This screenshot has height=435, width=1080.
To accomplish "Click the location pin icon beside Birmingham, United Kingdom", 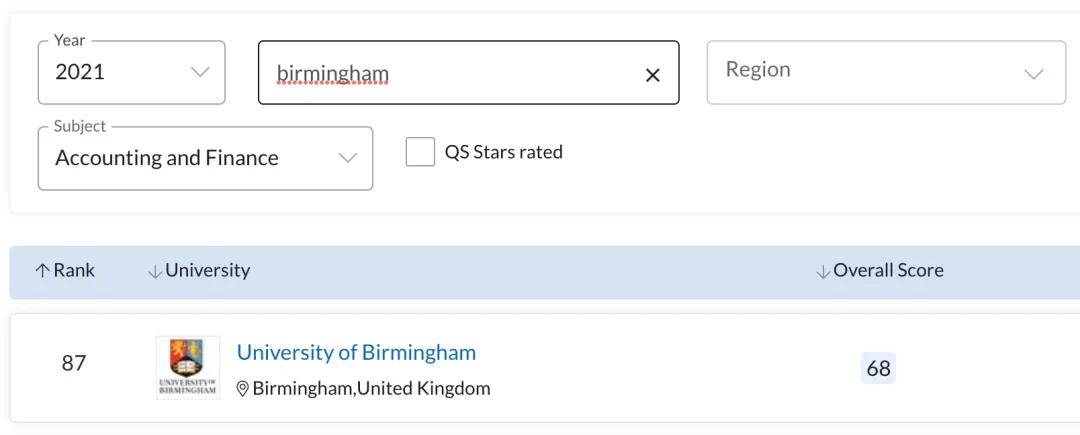I will pyautogui.click(x=242, y=389).
